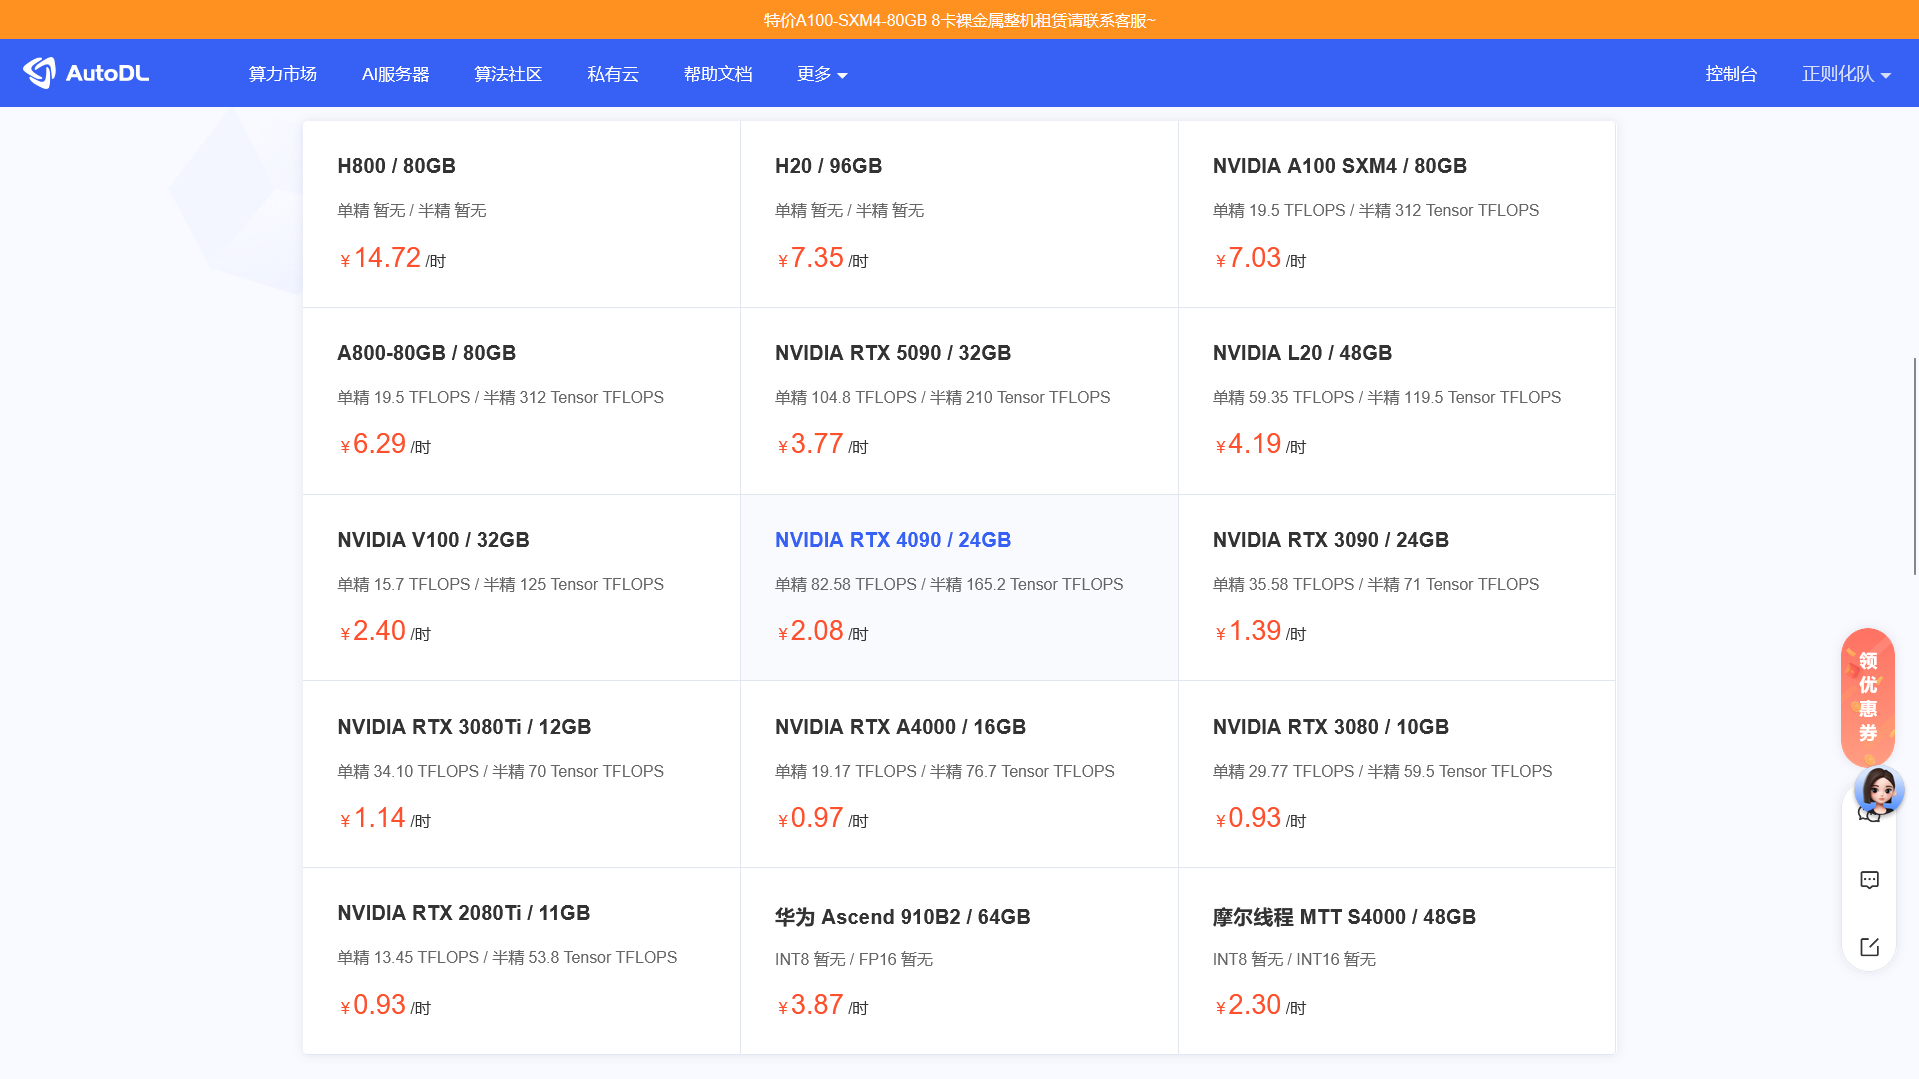Select the H800 / 80GB GPU card
This screenshot has width=1919, height=1079.
tap(521, 214)
